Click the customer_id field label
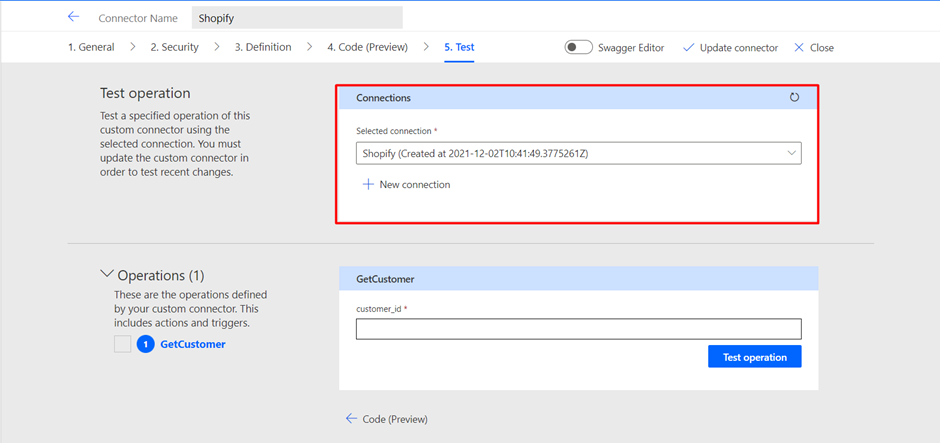The height and width of the screenshot is (443, 940). tap(381, 309)
